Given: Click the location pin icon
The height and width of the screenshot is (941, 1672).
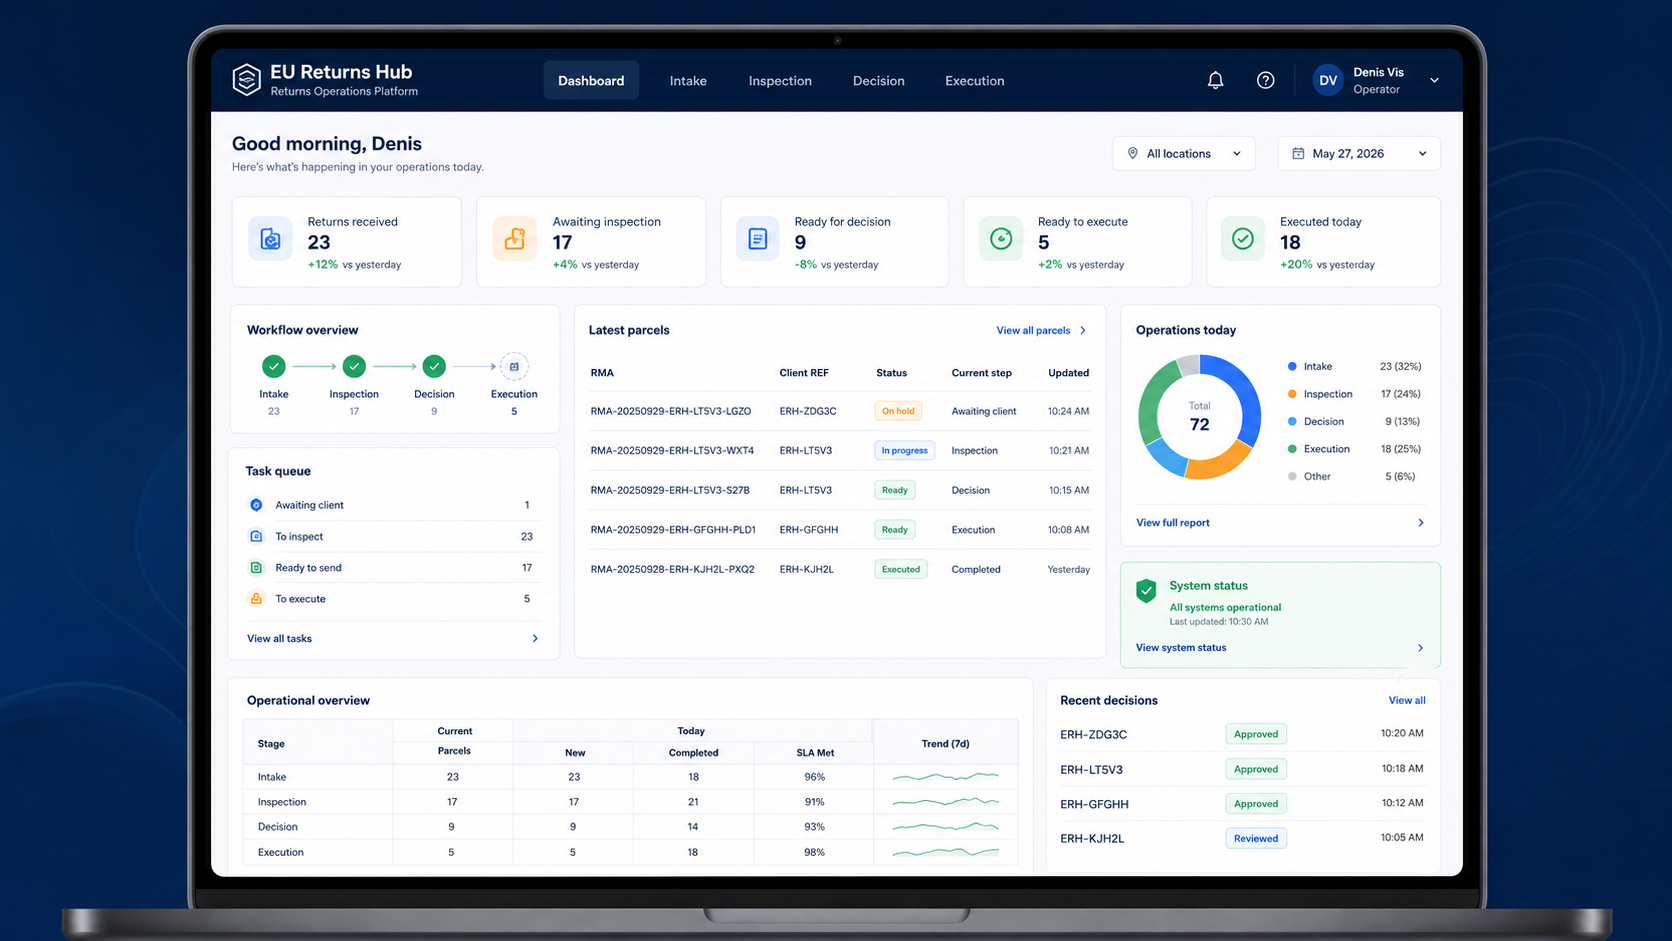Looking at the screenshot, I should click(1133, 153).
